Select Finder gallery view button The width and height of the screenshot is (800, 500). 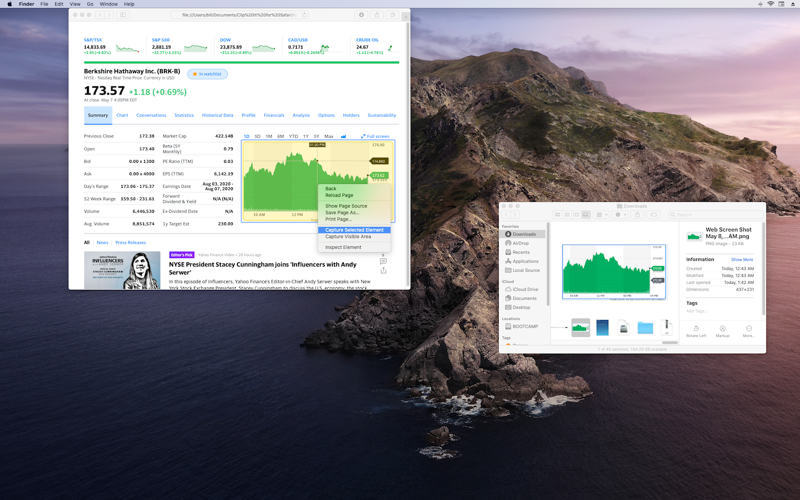coord(586,215)
